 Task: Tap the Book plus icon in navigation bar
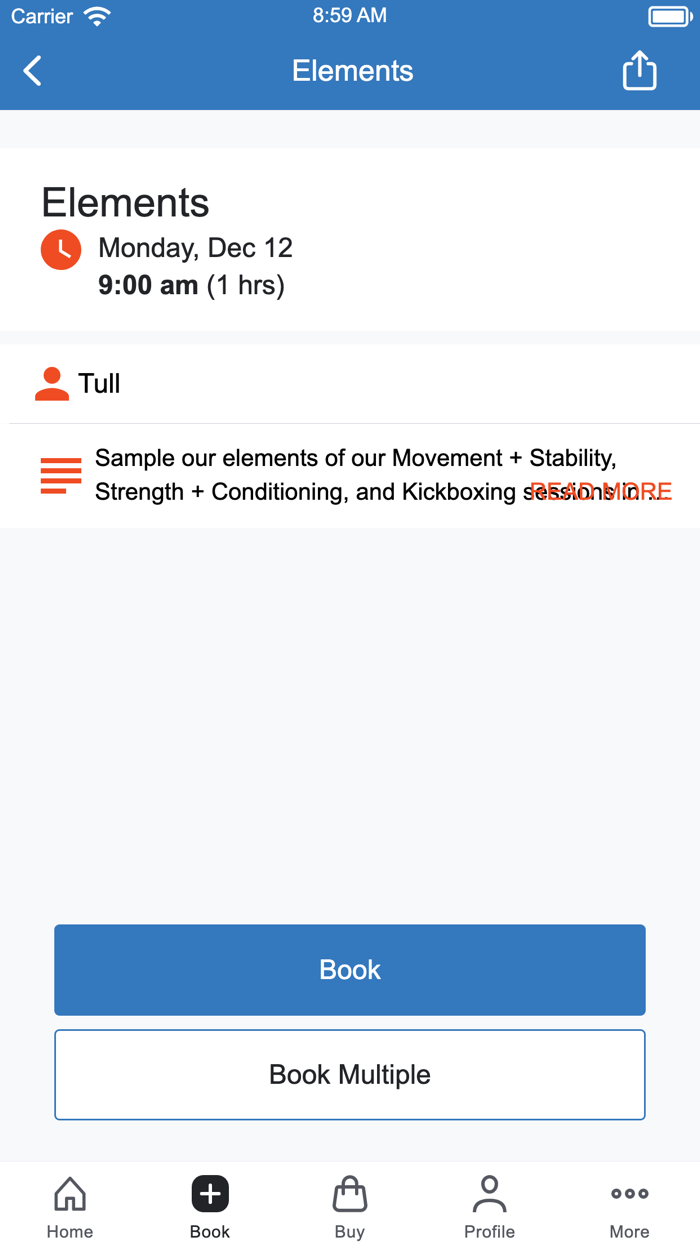209,1192
